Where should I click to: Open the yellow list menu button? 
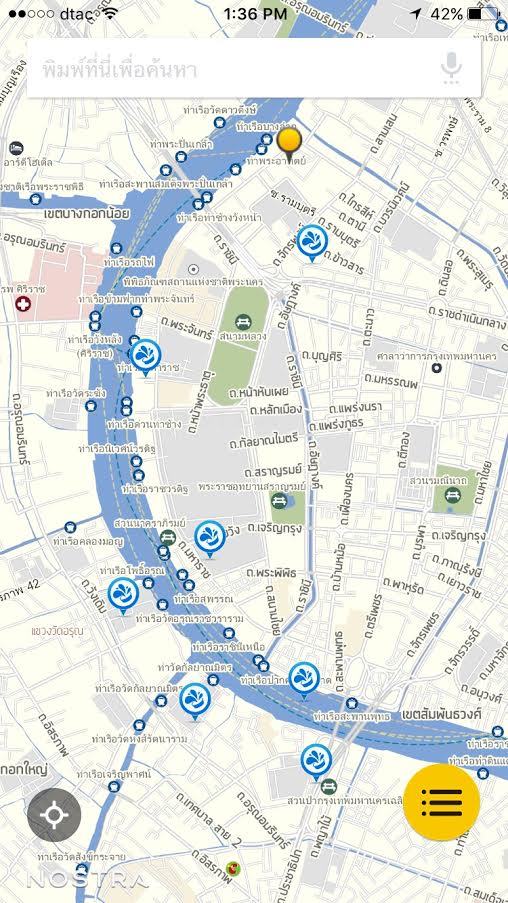coord(441,802)
